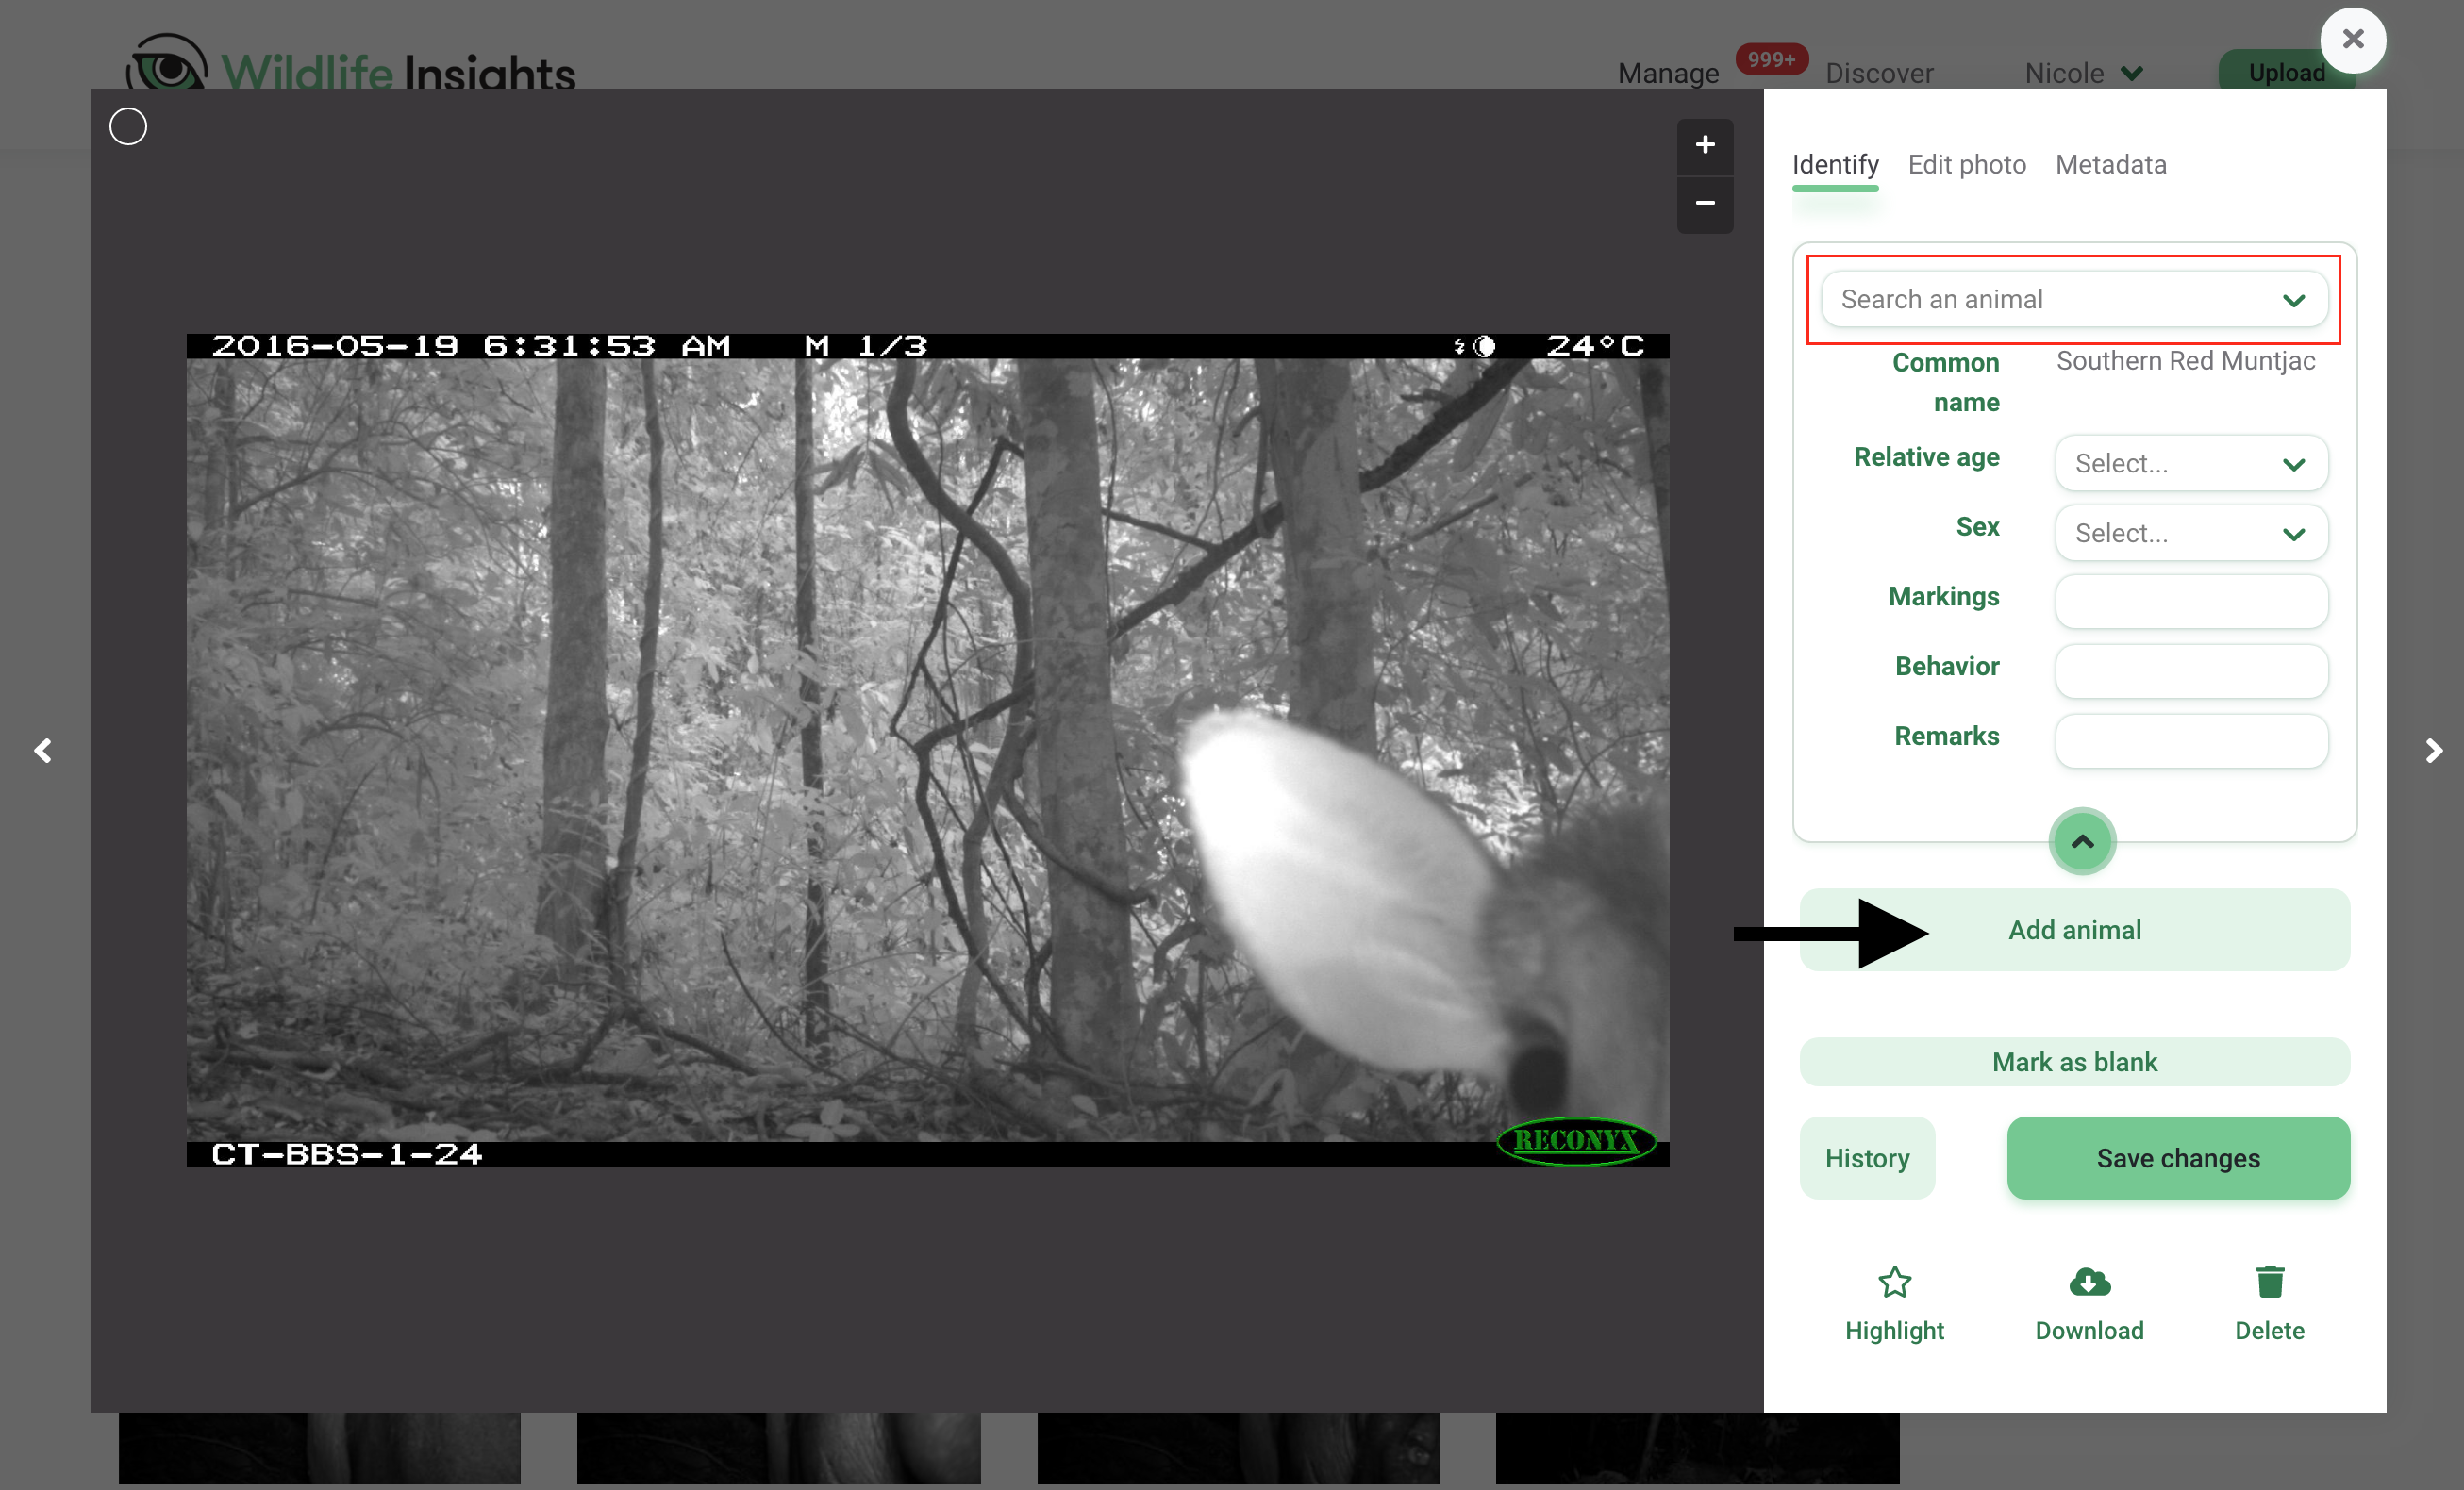Highlight photo with star icon

coord(1894,1303)
